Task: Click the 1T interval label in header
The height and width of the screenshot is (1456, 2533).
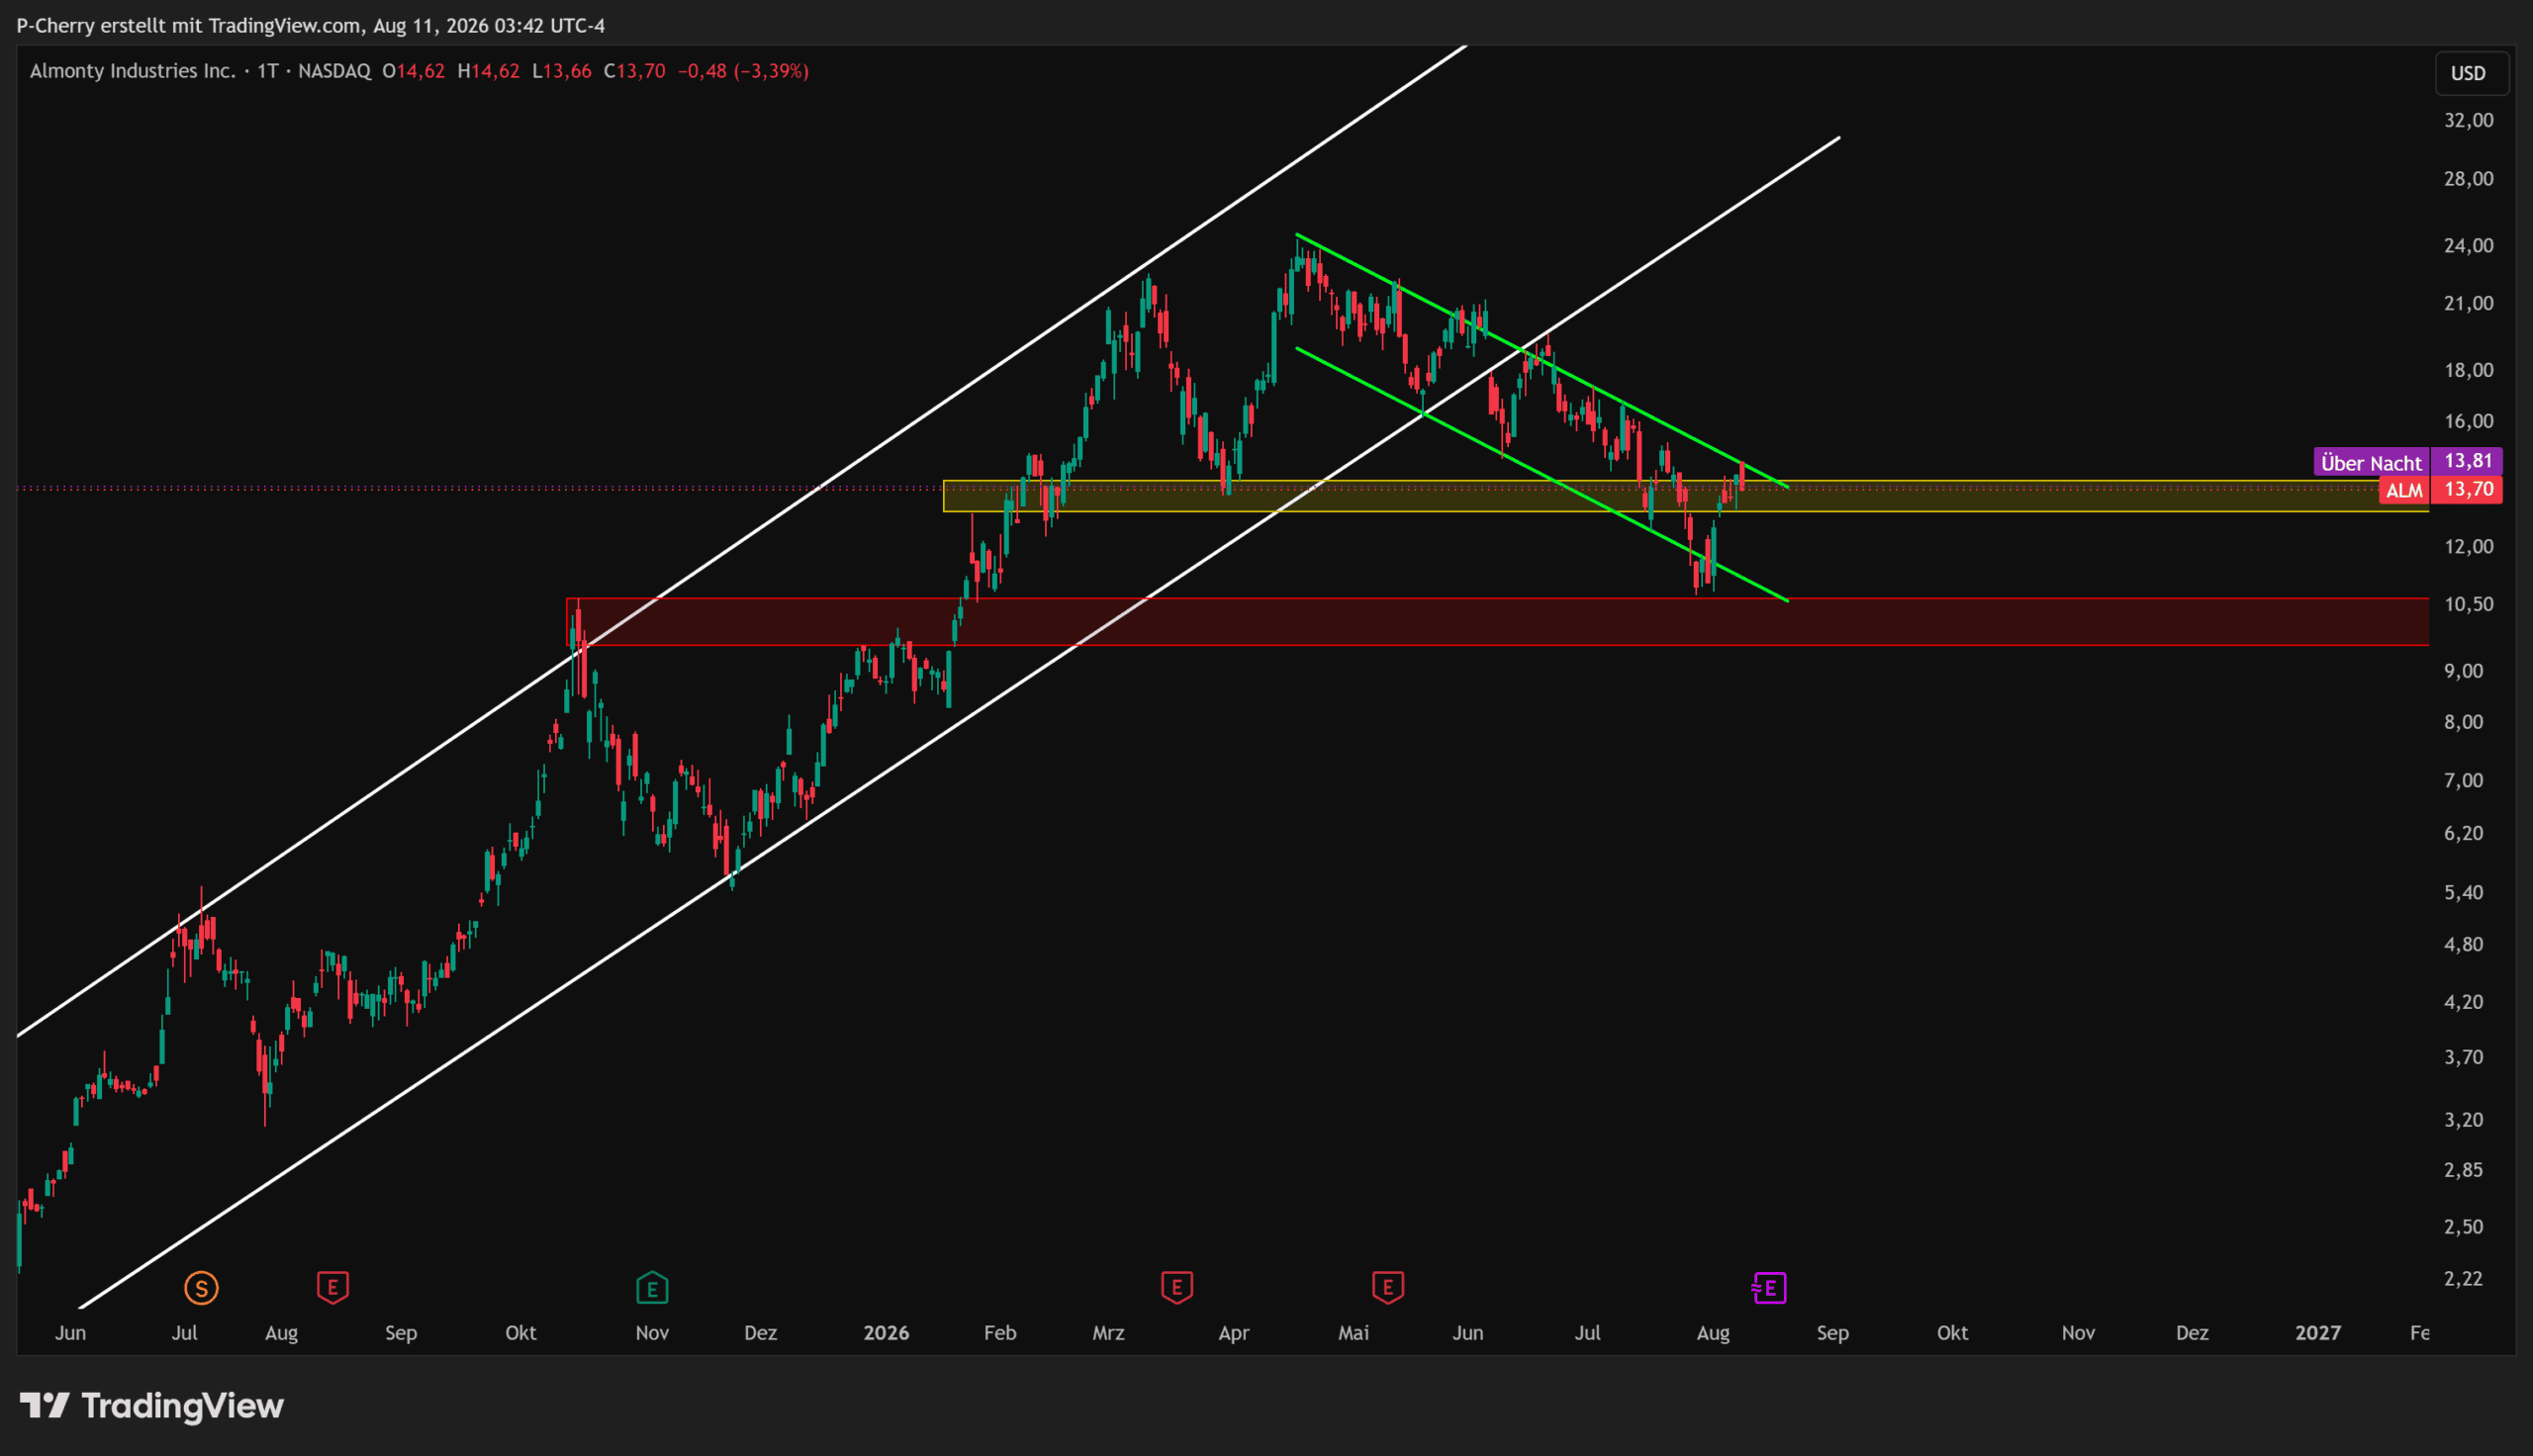Action: click(267, 71)
